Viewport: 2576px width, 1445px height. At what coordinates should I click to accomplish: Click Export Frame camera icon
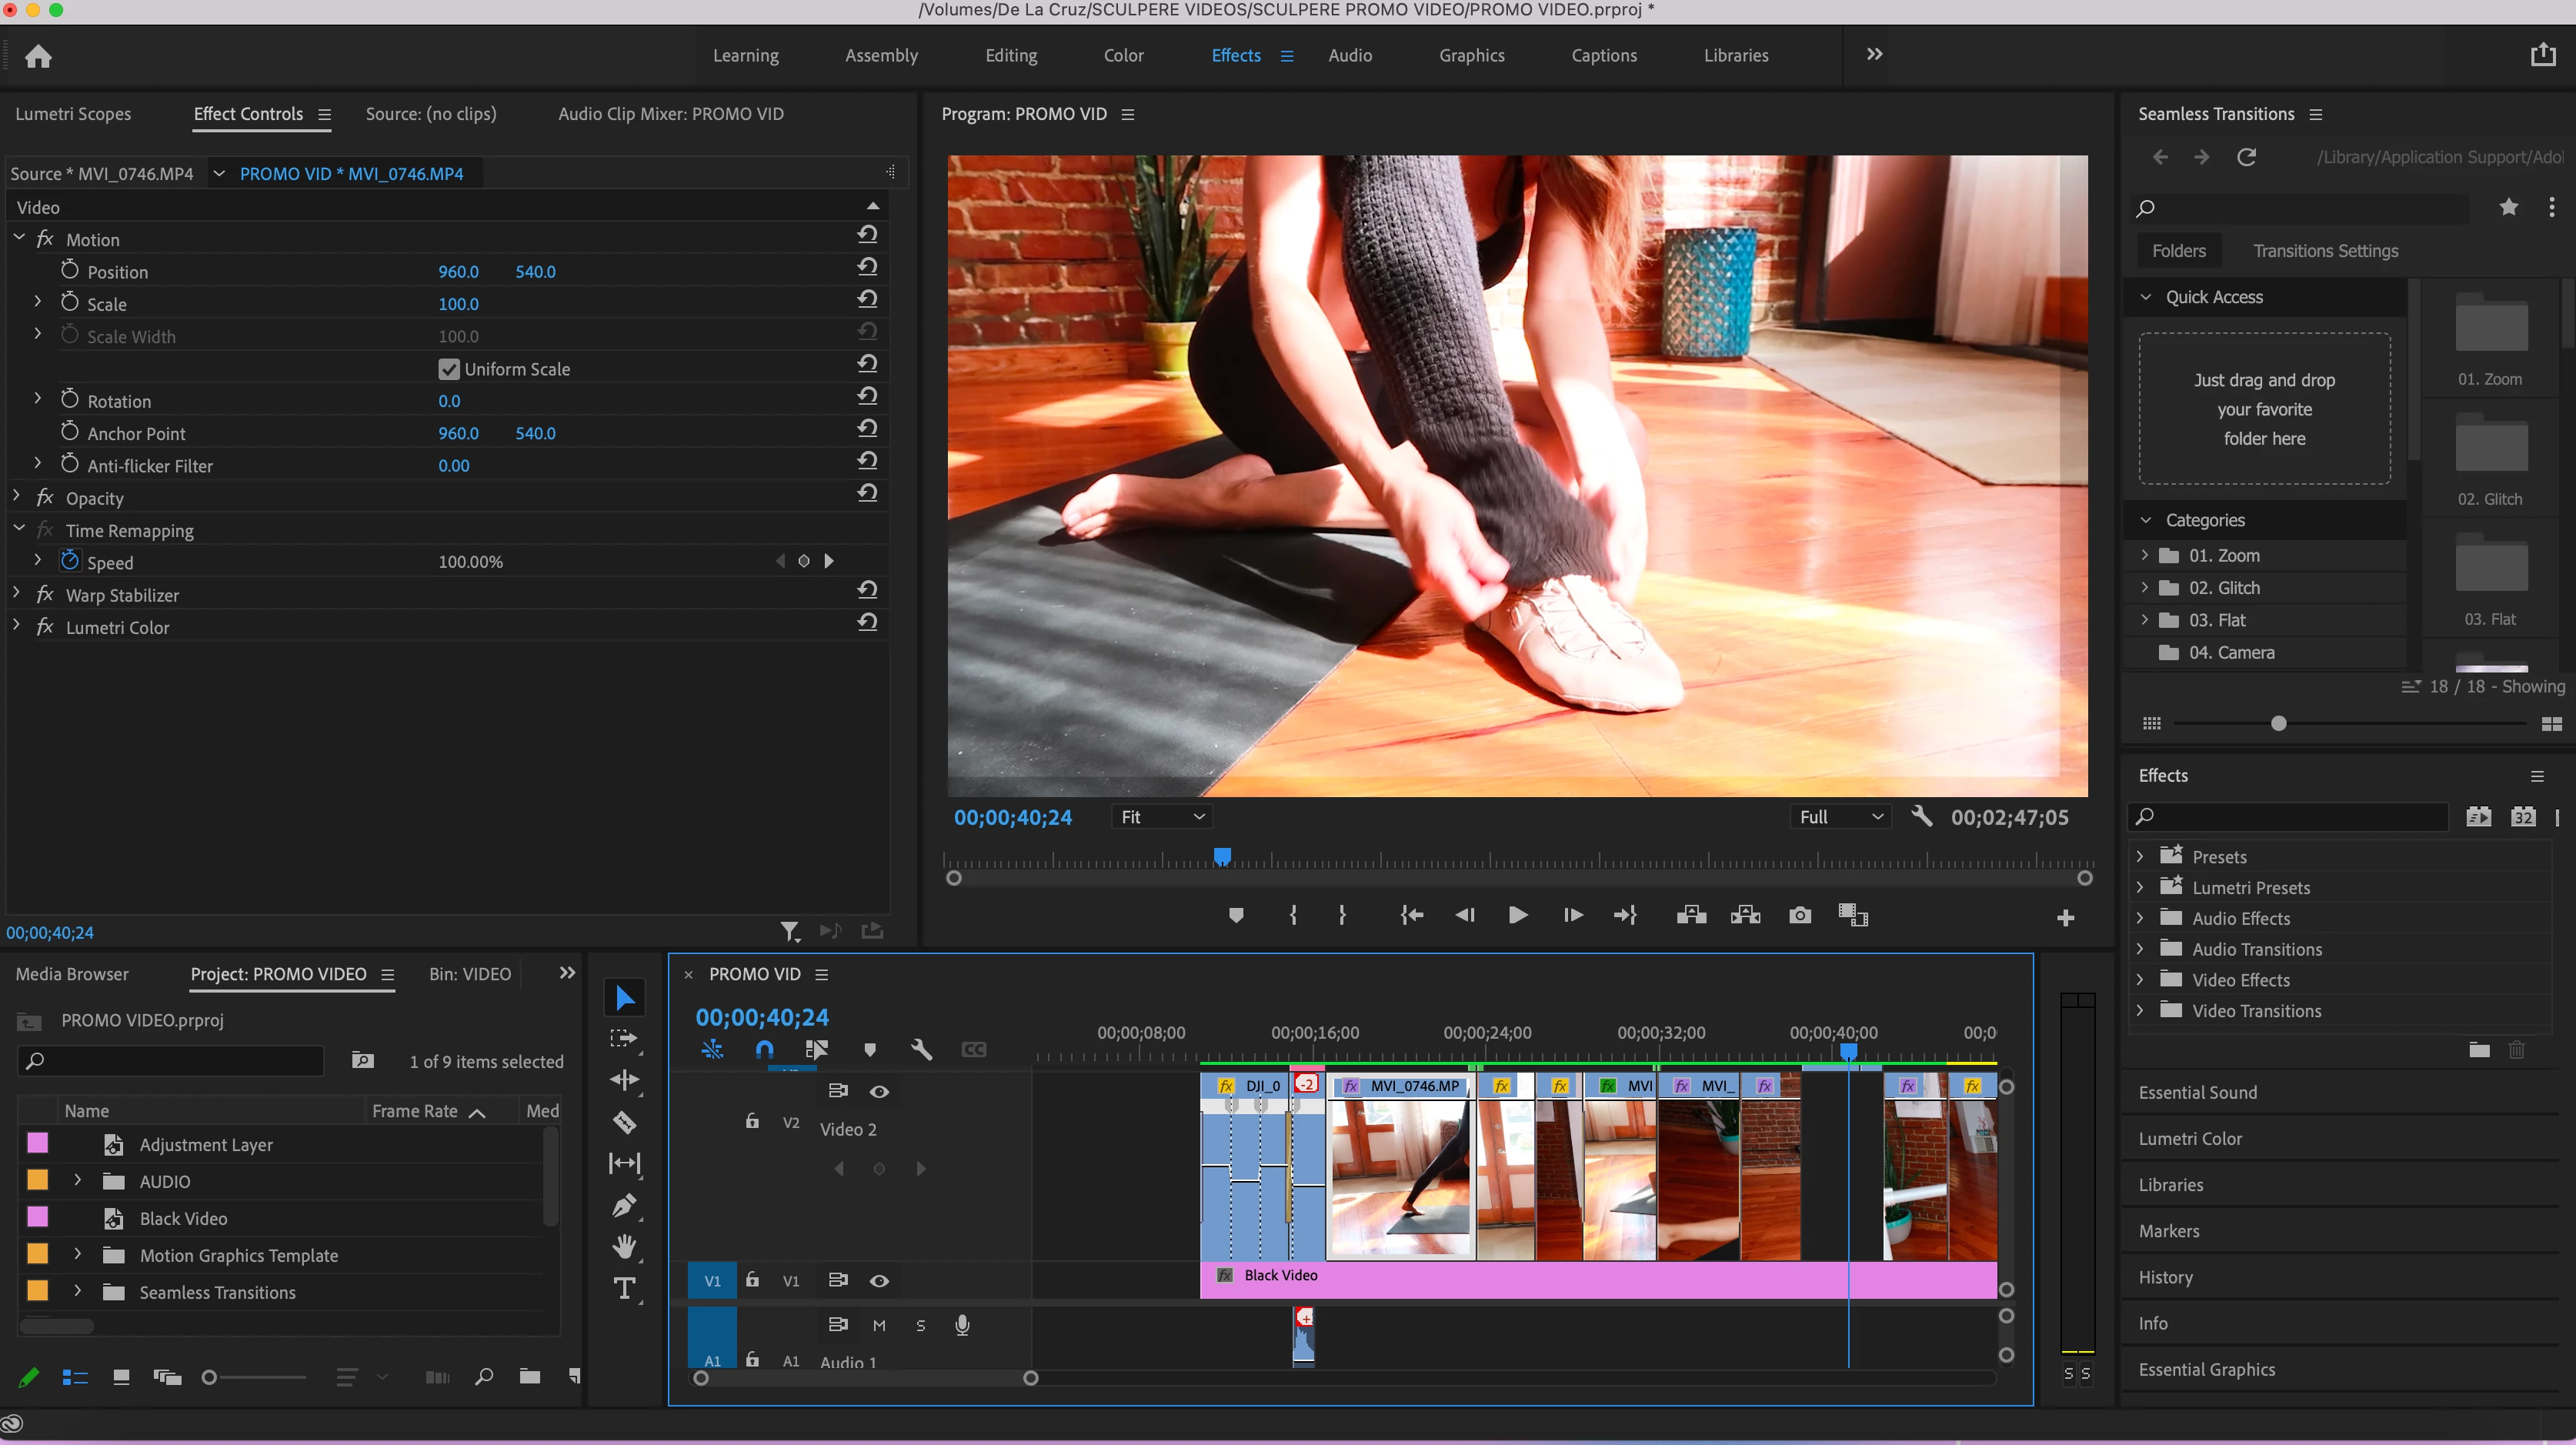point(1799,915)
